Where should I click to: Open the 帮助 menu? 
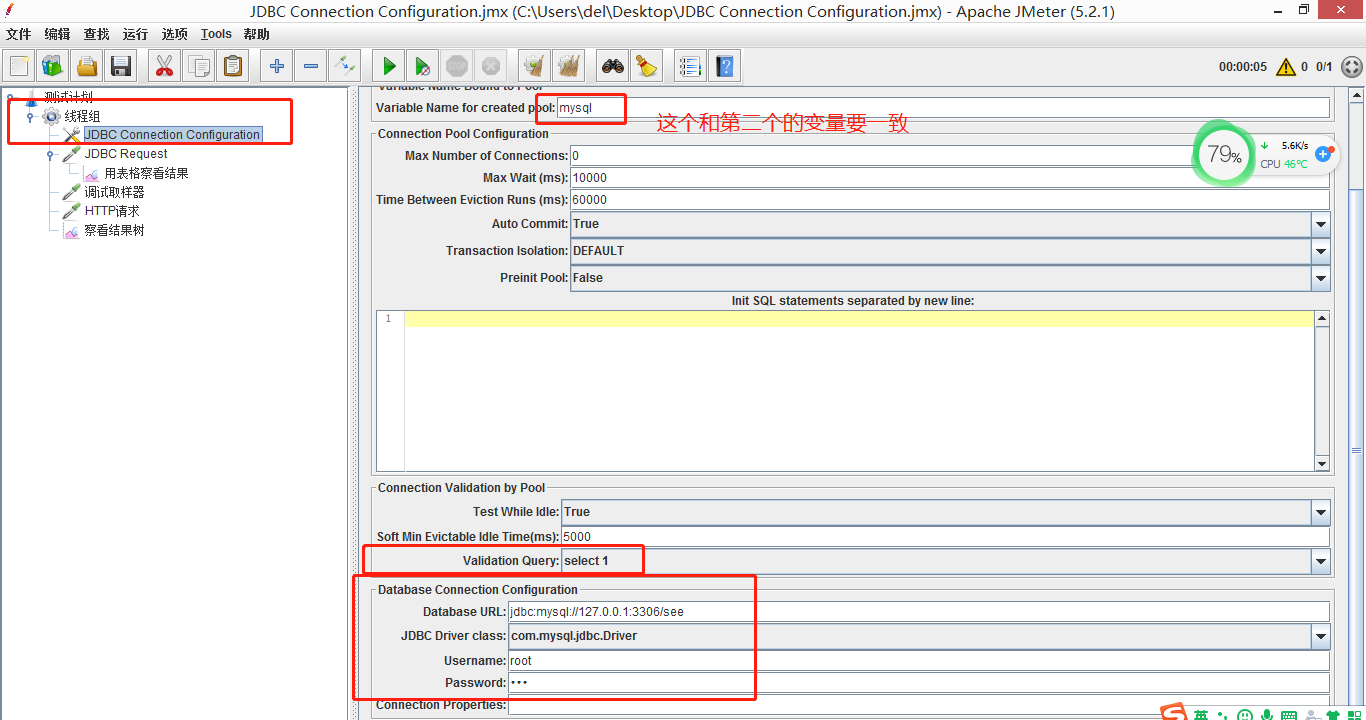256,34
